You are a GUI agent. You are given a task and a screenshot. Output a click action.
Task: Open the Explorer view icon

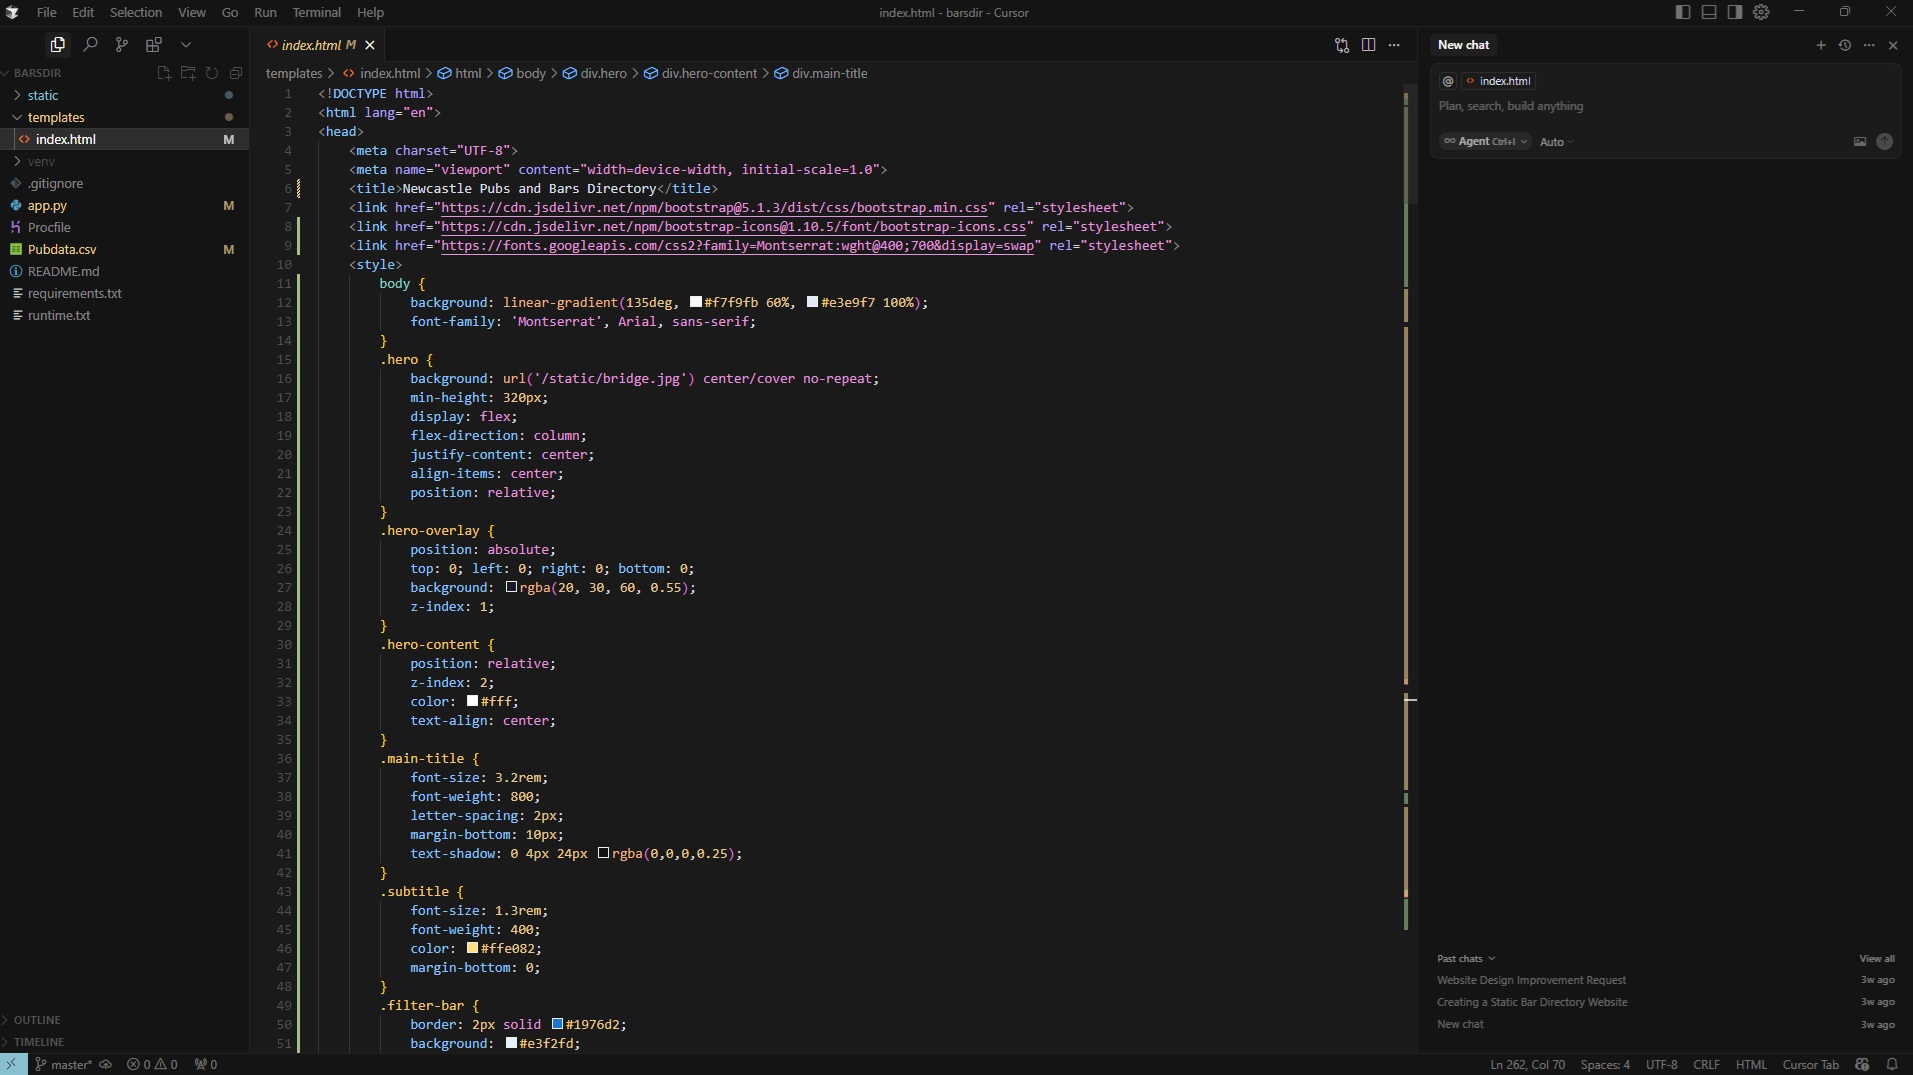pyautogui.click(x=57, y=45)
